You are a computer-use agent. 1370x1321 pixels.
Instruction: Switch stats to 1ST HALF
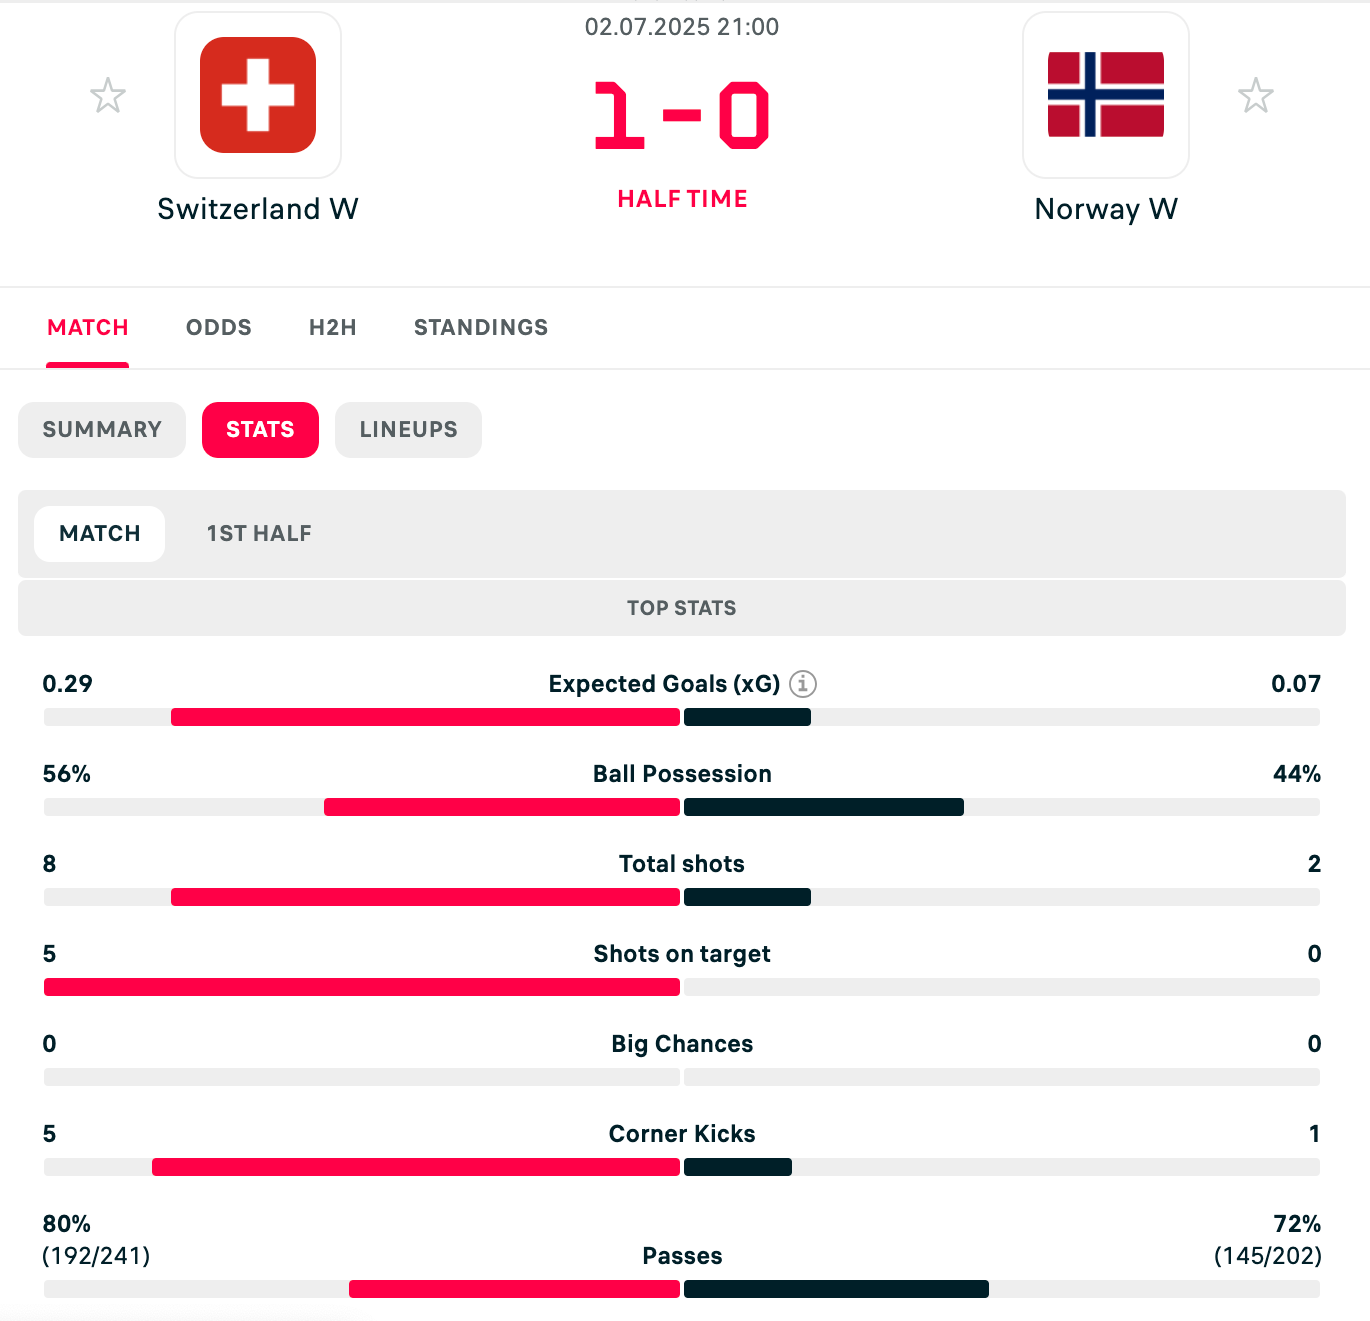[259, 534]
